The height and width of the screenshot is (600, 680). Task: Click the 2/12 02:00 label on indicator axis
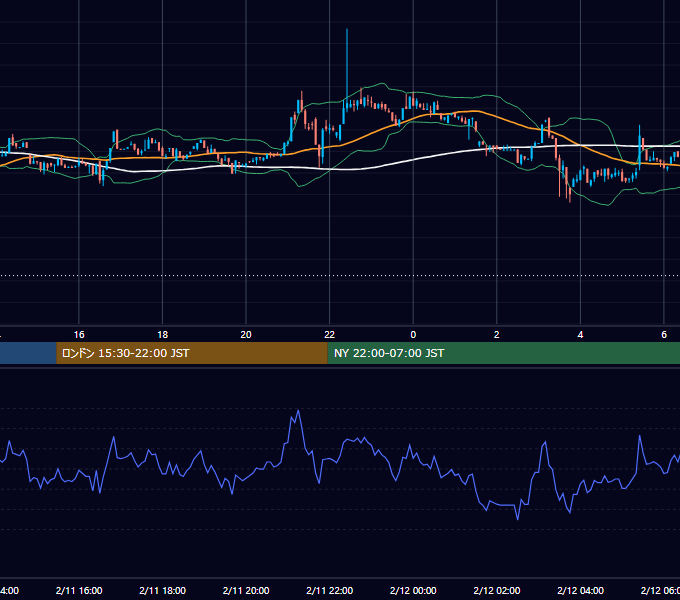(497, 590)
